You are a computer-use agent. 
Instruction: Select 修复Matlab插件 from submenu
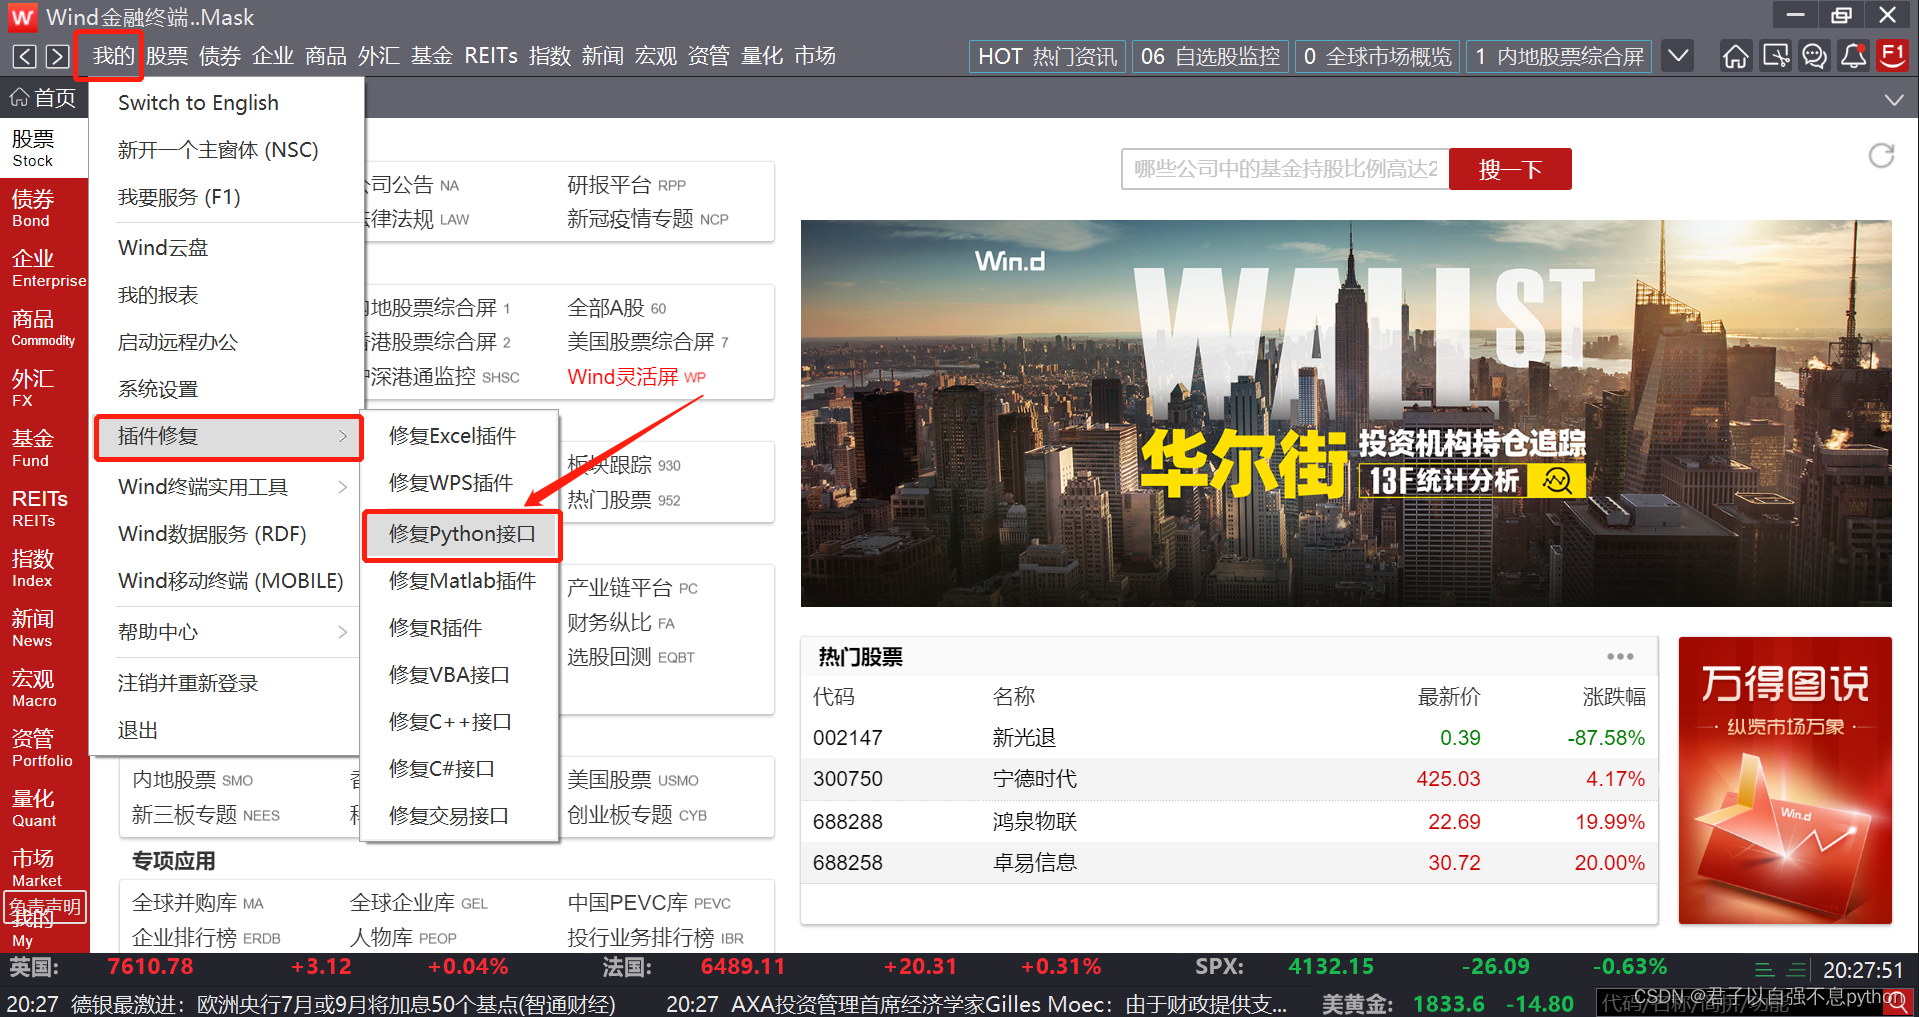(462, 581)
